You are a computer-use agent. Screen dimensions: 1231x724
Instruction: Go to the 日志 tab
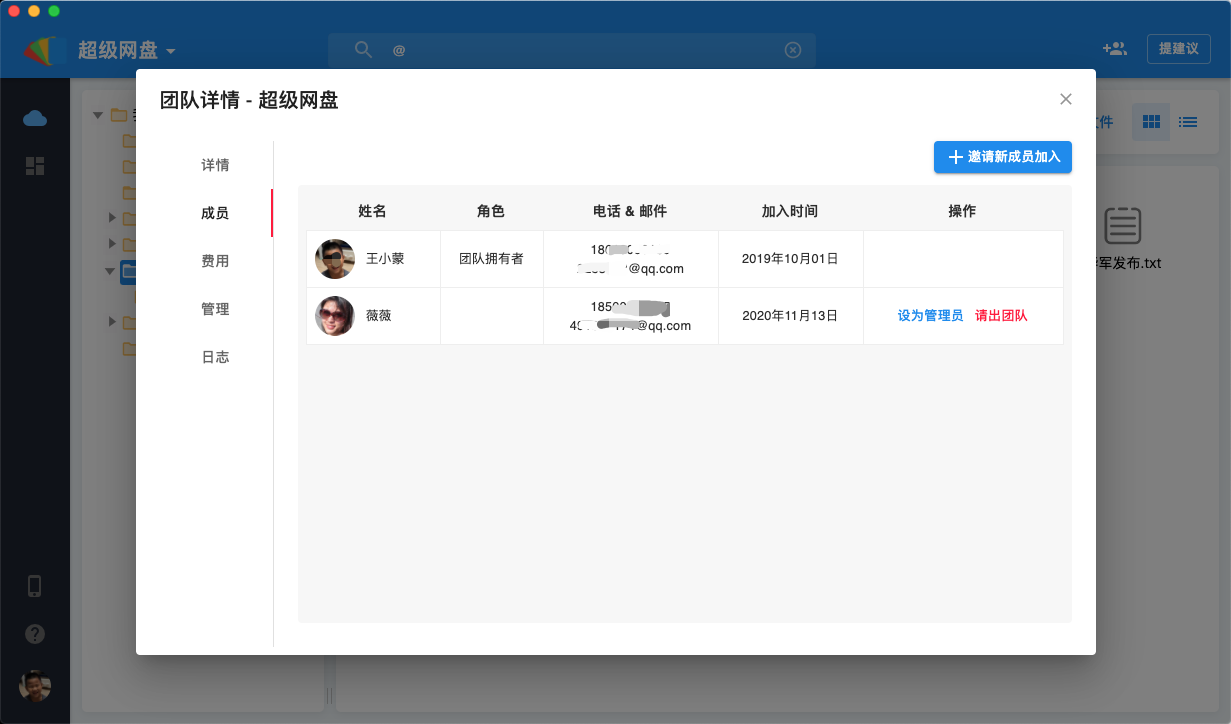tap(215, 357)
